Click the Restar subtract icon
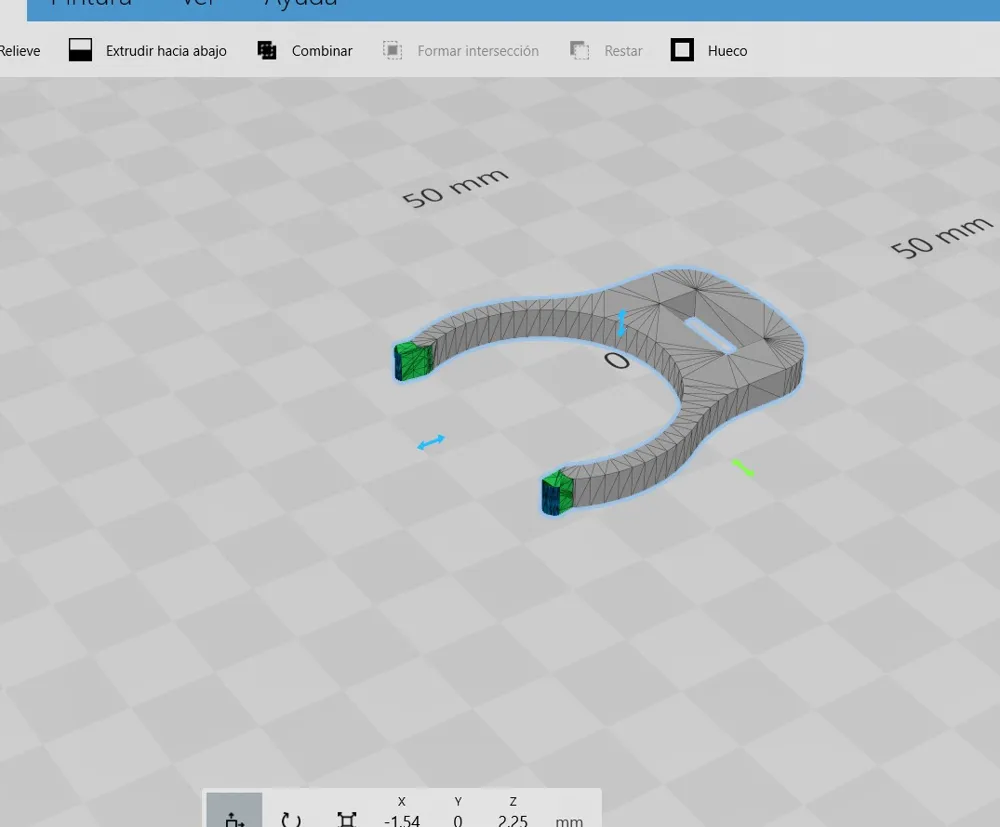Viewport: 1000px width, 827px height. tap(579, 50)
